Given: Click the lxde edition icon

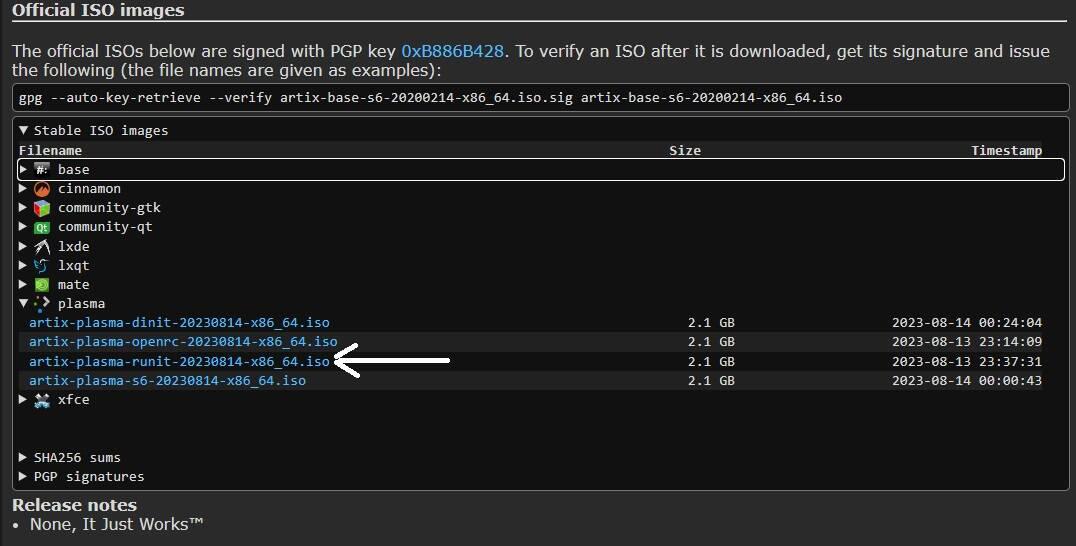Looking at the screenshot, I should pyautogui.click(x=42, y=246).
